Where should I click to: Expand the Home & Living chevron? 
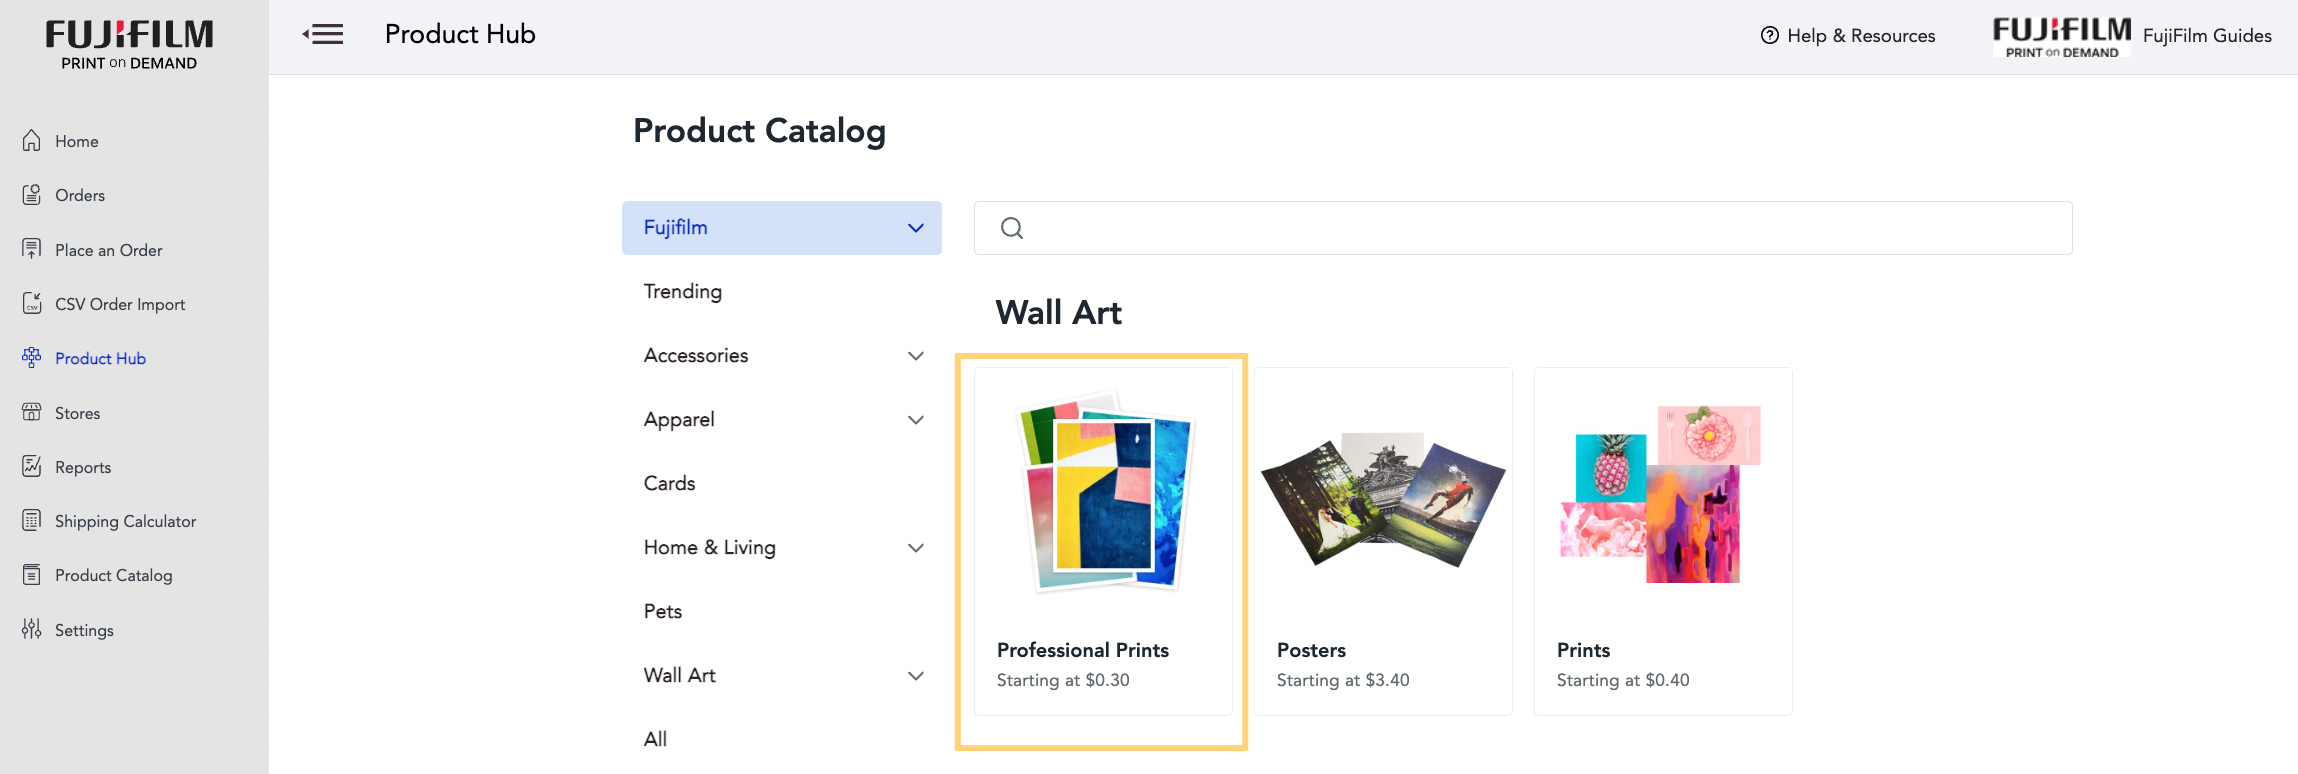[915, 548]
